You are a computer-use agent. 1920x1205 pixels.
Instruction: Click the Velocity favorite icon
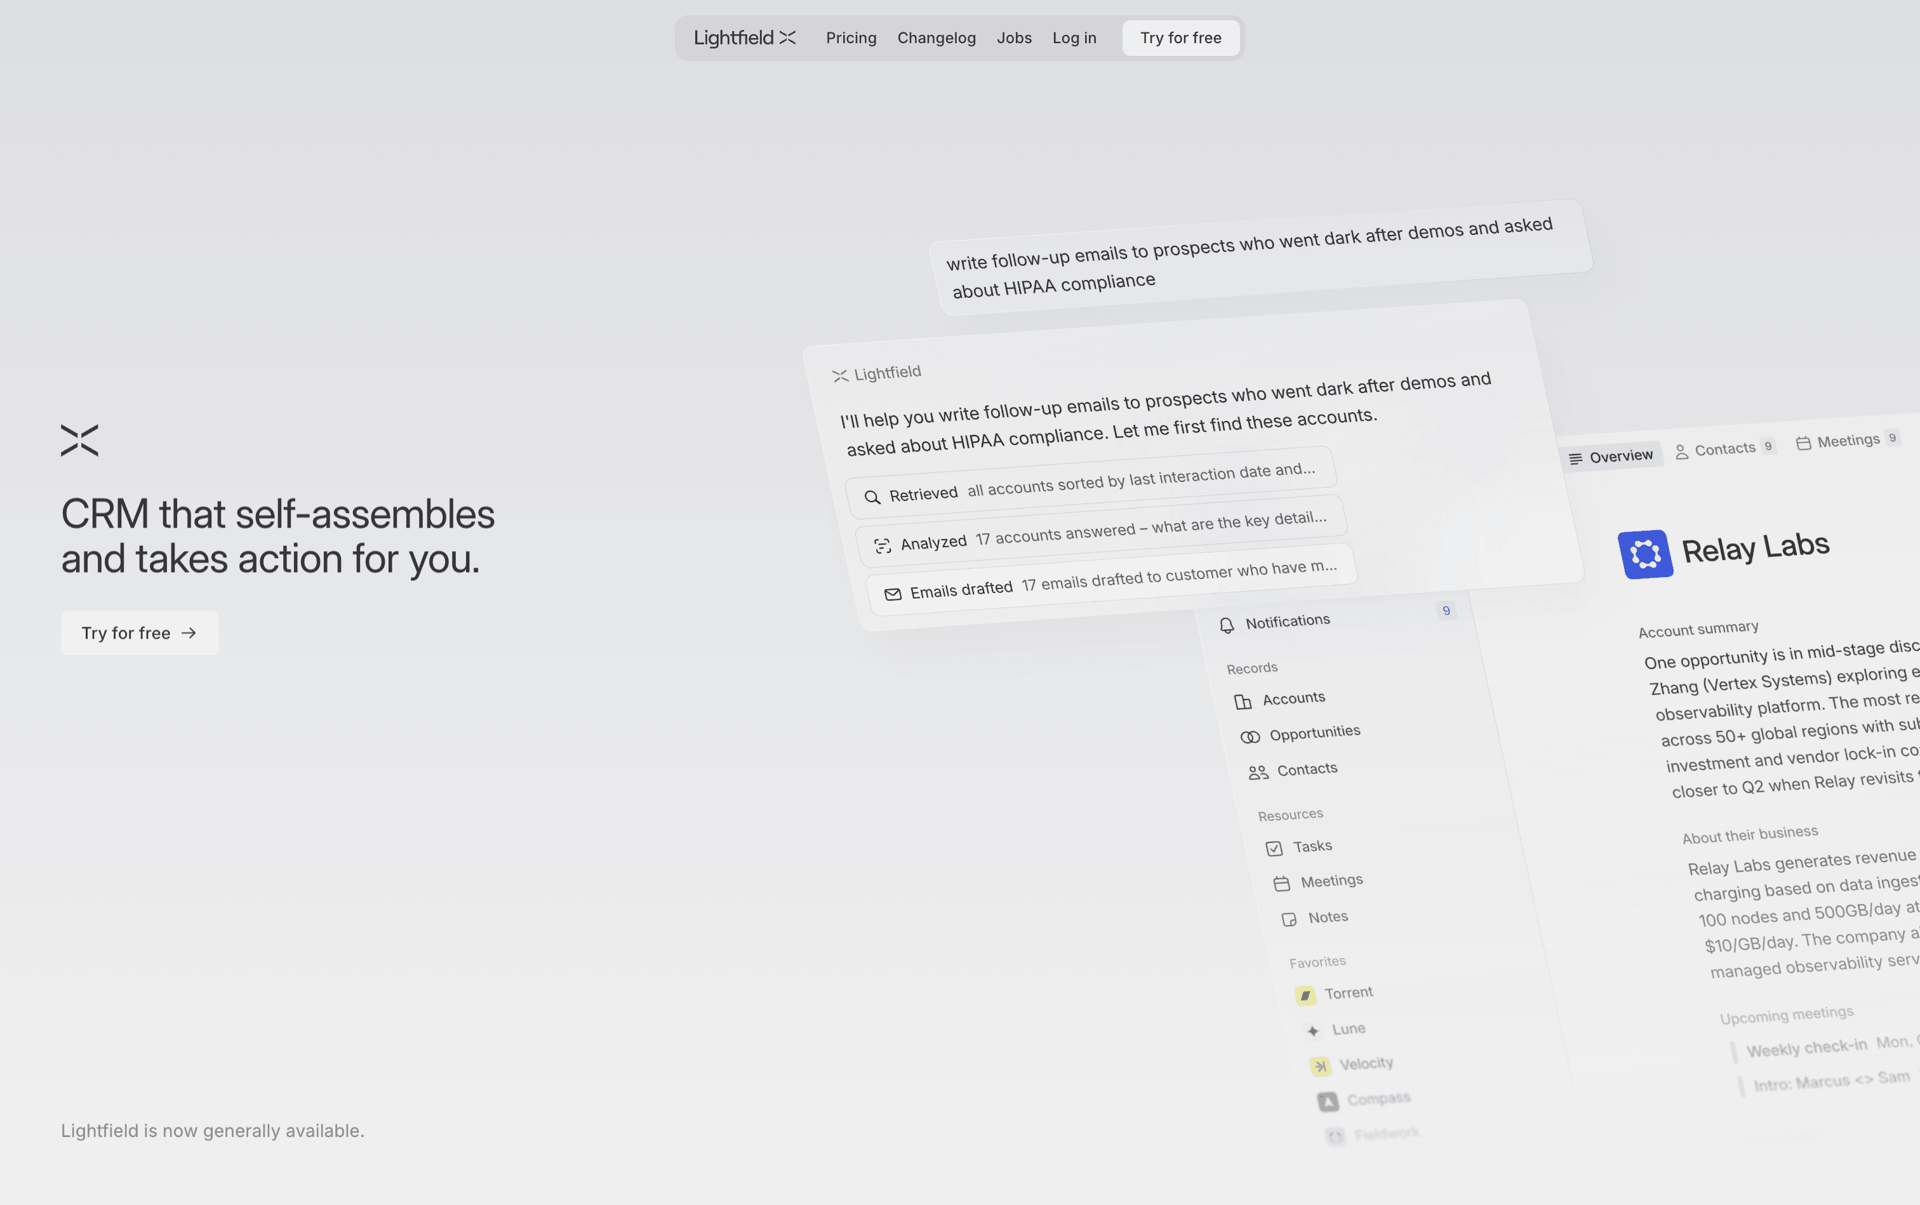coord(1320,1067)
